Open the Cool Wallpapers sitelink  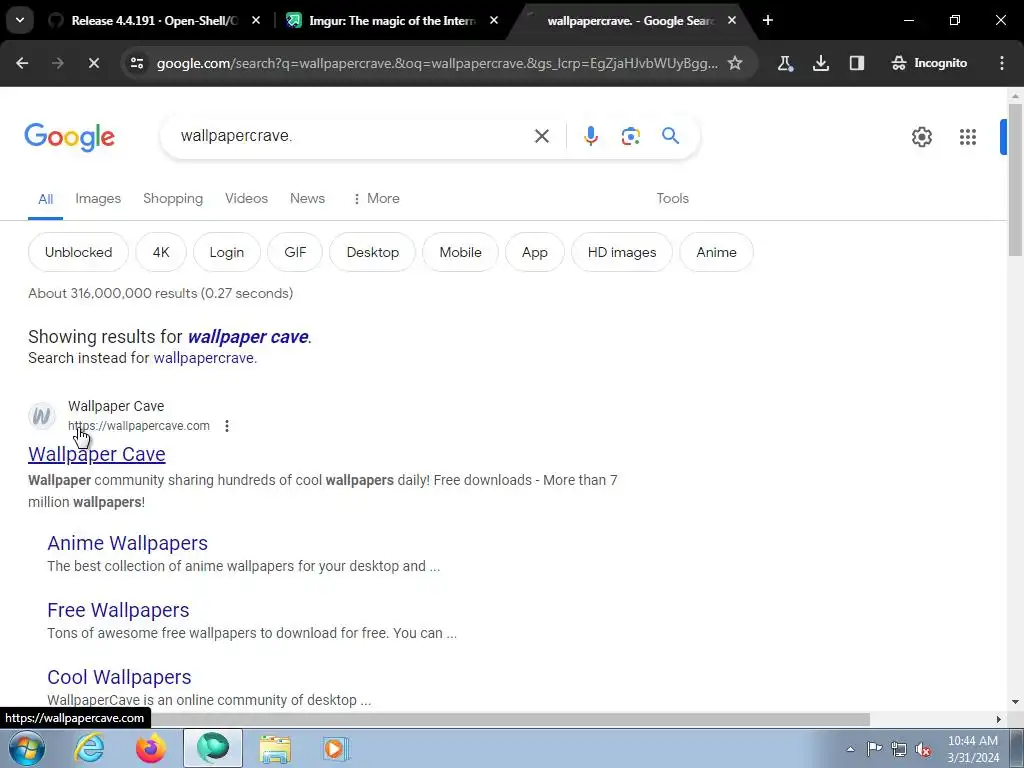coord(120,677)
